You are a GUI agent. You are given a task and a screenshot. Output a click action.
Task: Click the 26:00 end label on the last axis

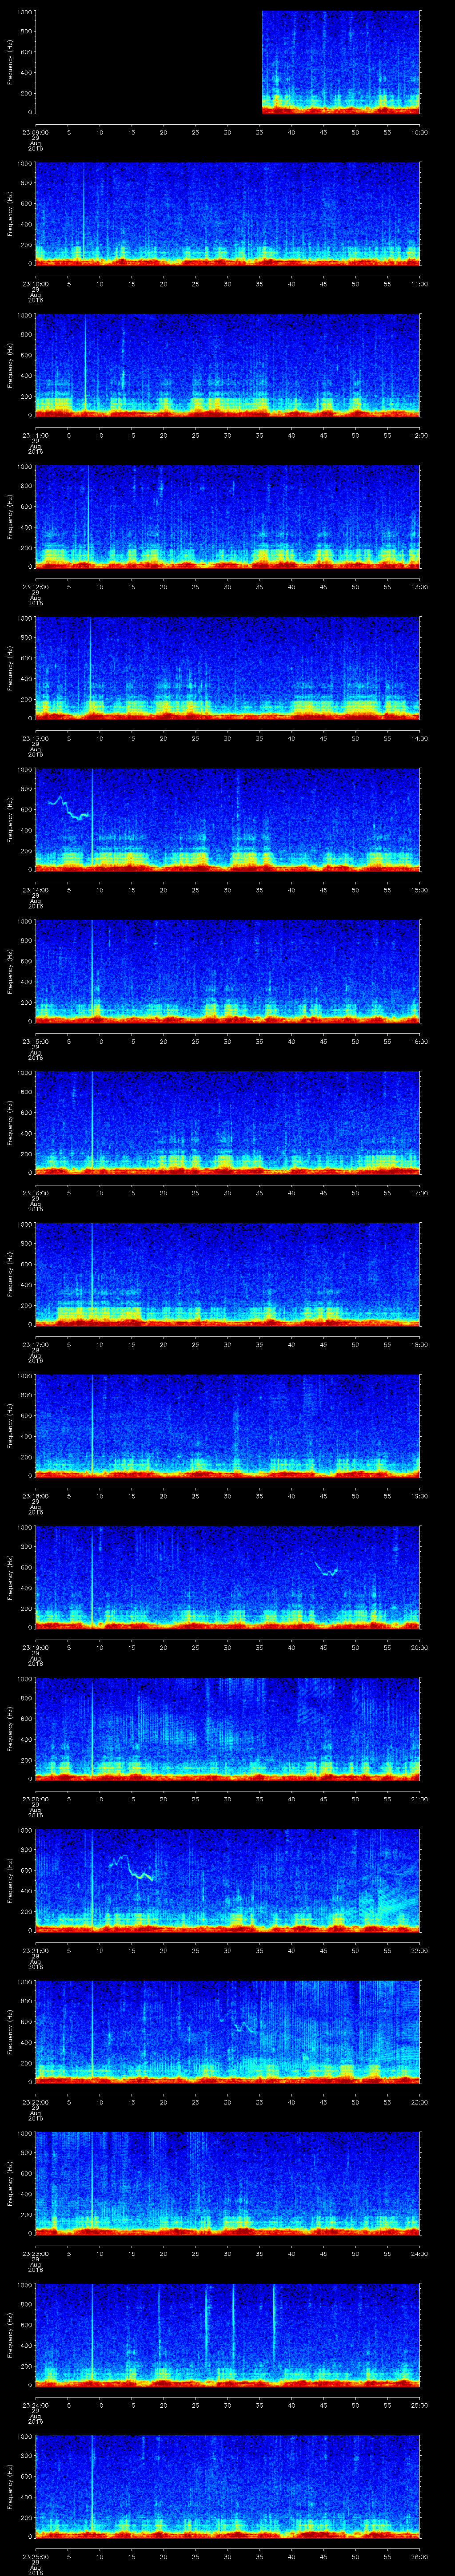tap(419, 2555)
